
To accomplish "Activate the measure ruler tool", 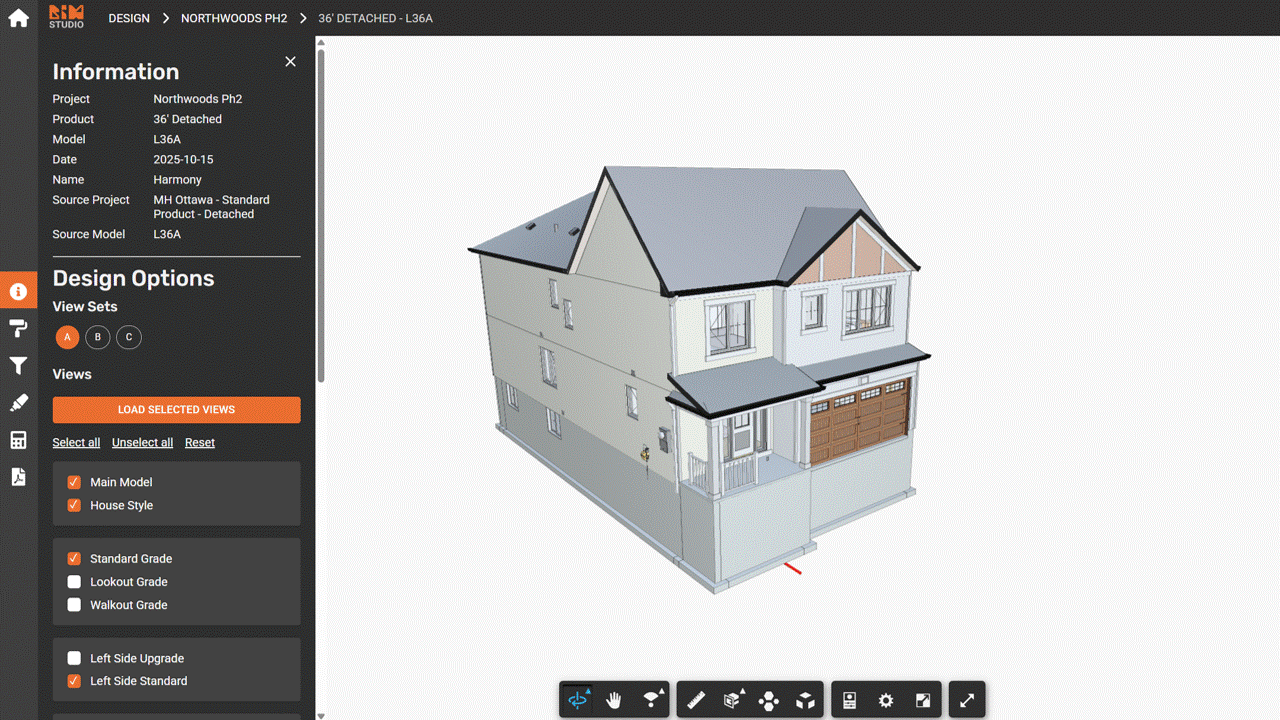I will (x=696, y=699).
